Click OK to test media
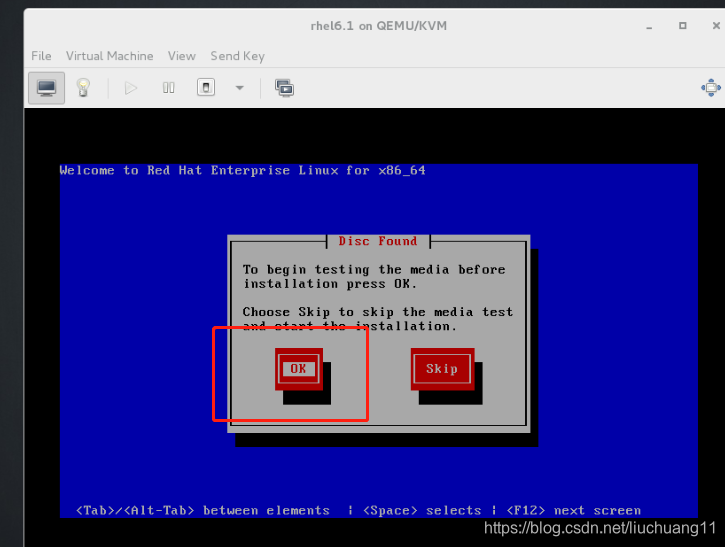Image resolution: width=725 pixels, height=547 pixels. tap(299, 369)
